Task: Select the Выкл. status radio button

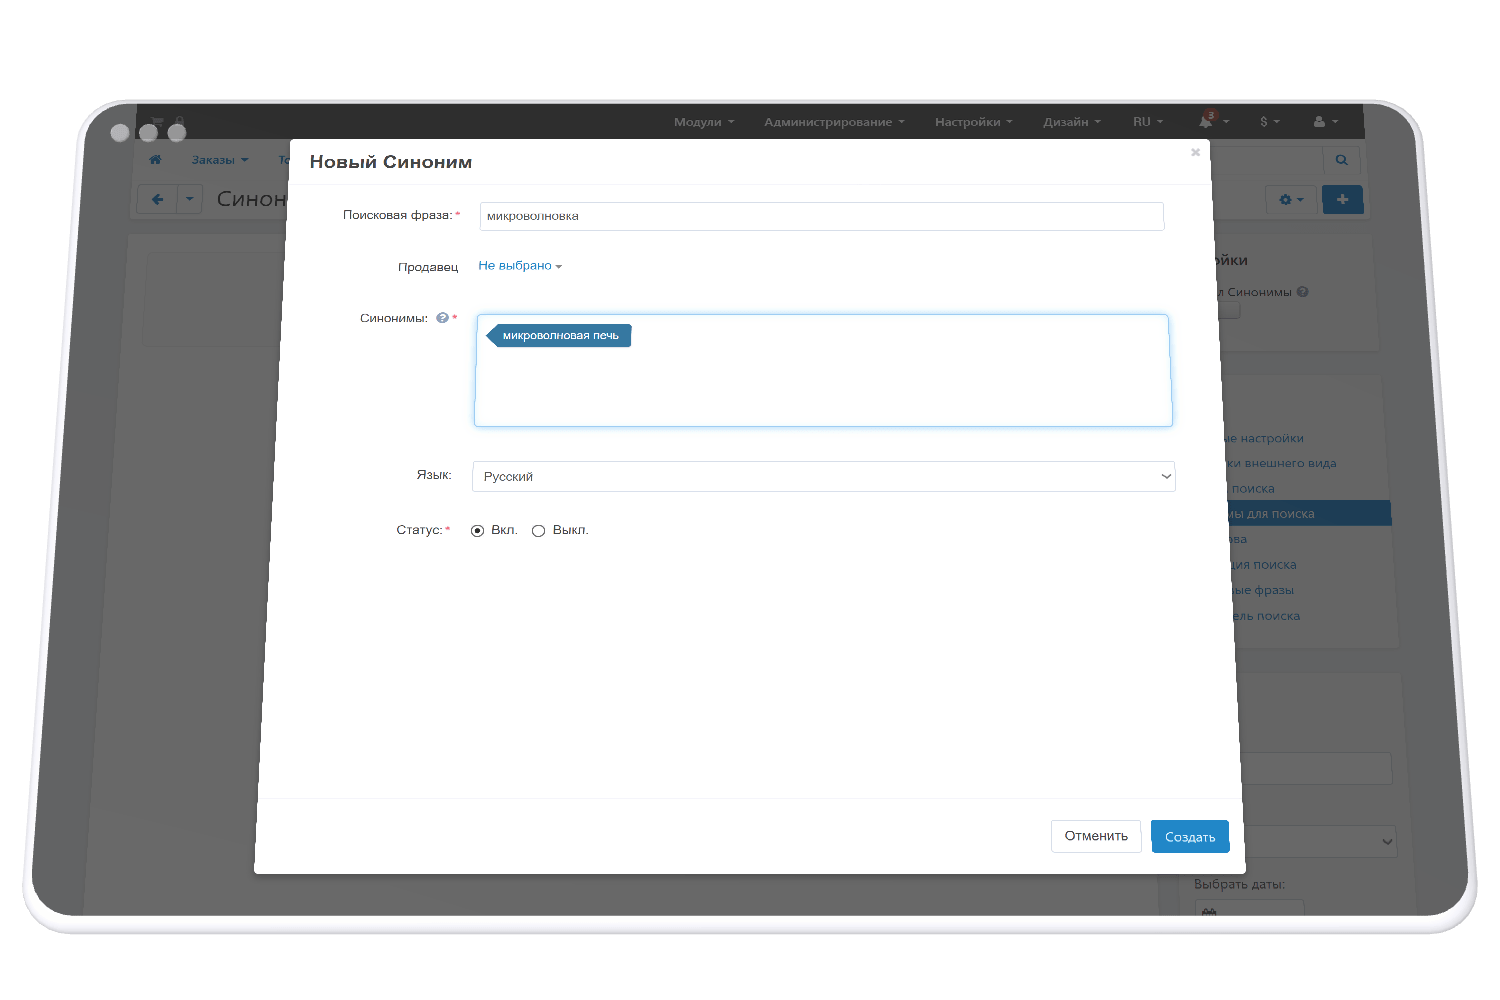Action: coord(538,531)
